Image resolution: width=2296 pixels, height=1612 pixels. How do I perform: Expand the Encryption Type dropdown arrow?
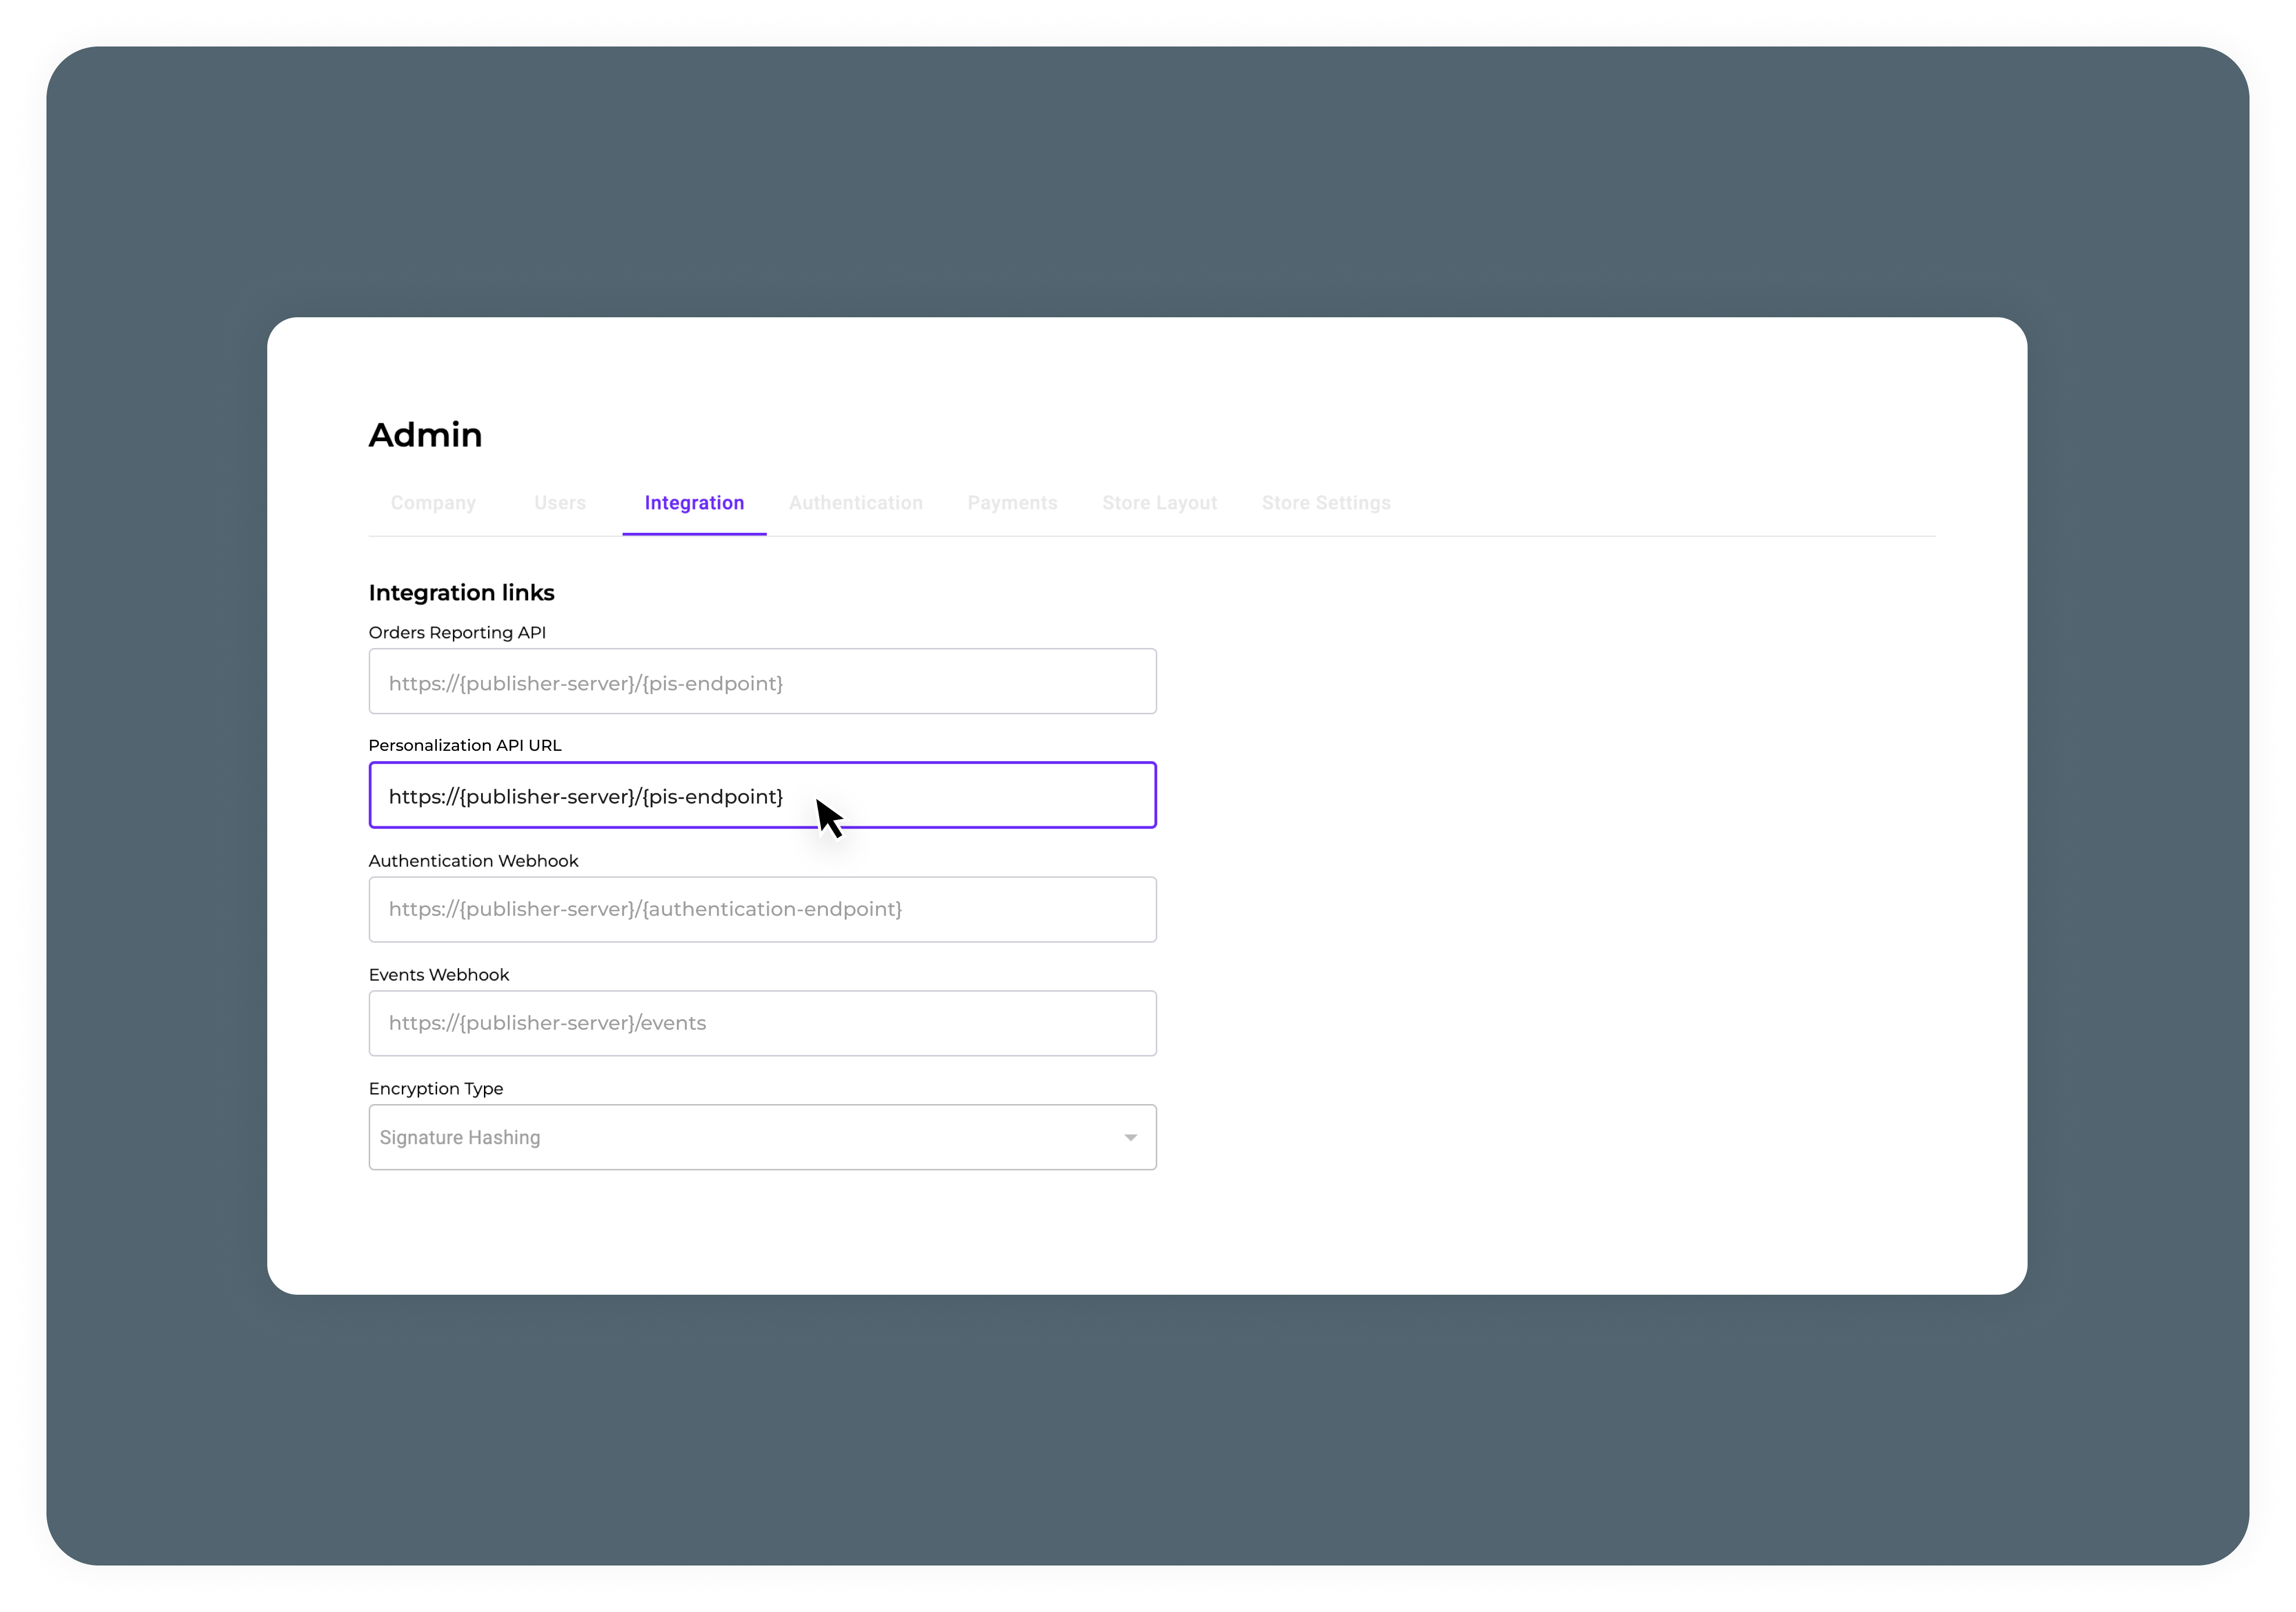[x=1130, y=1138]
